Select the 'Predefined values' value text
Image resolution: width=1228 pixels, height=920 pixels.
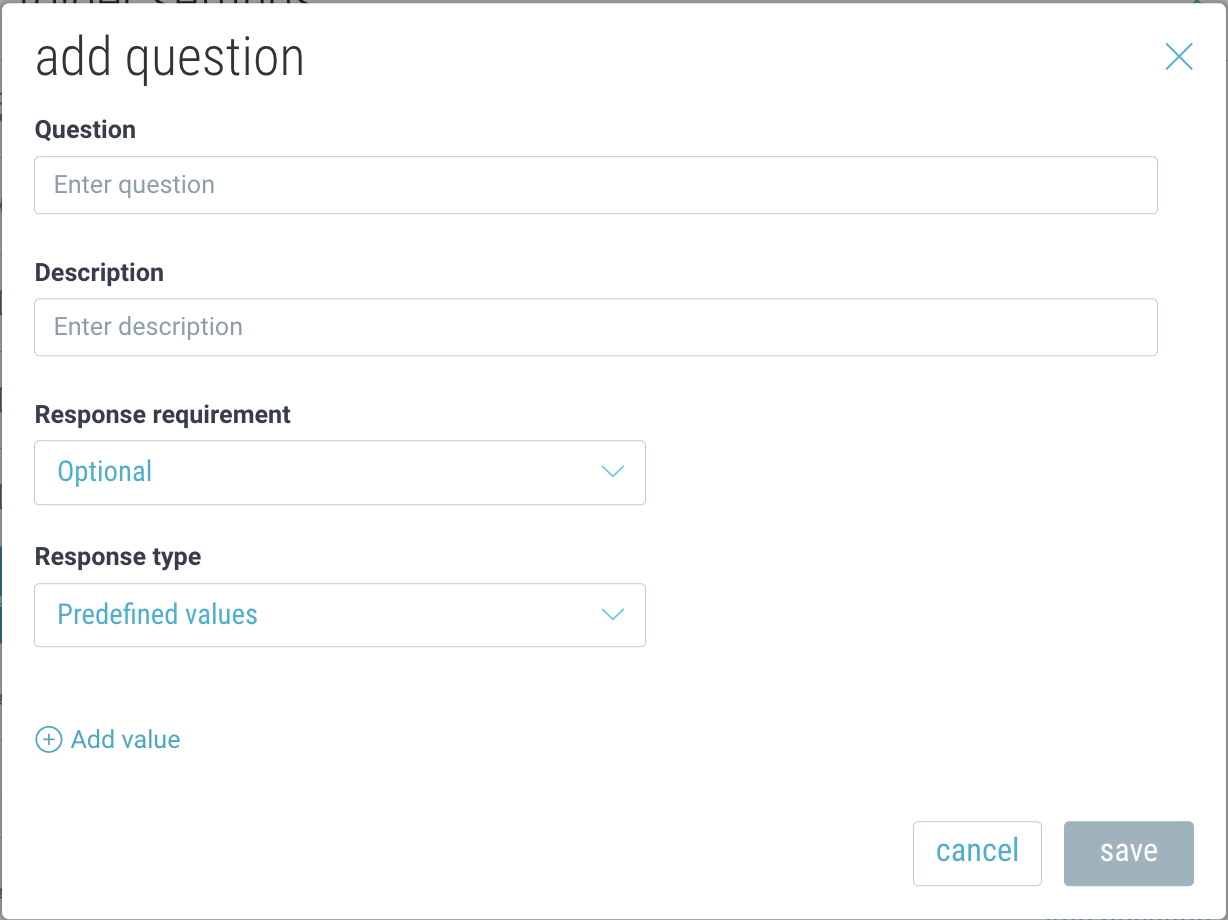tap(157, 614)
